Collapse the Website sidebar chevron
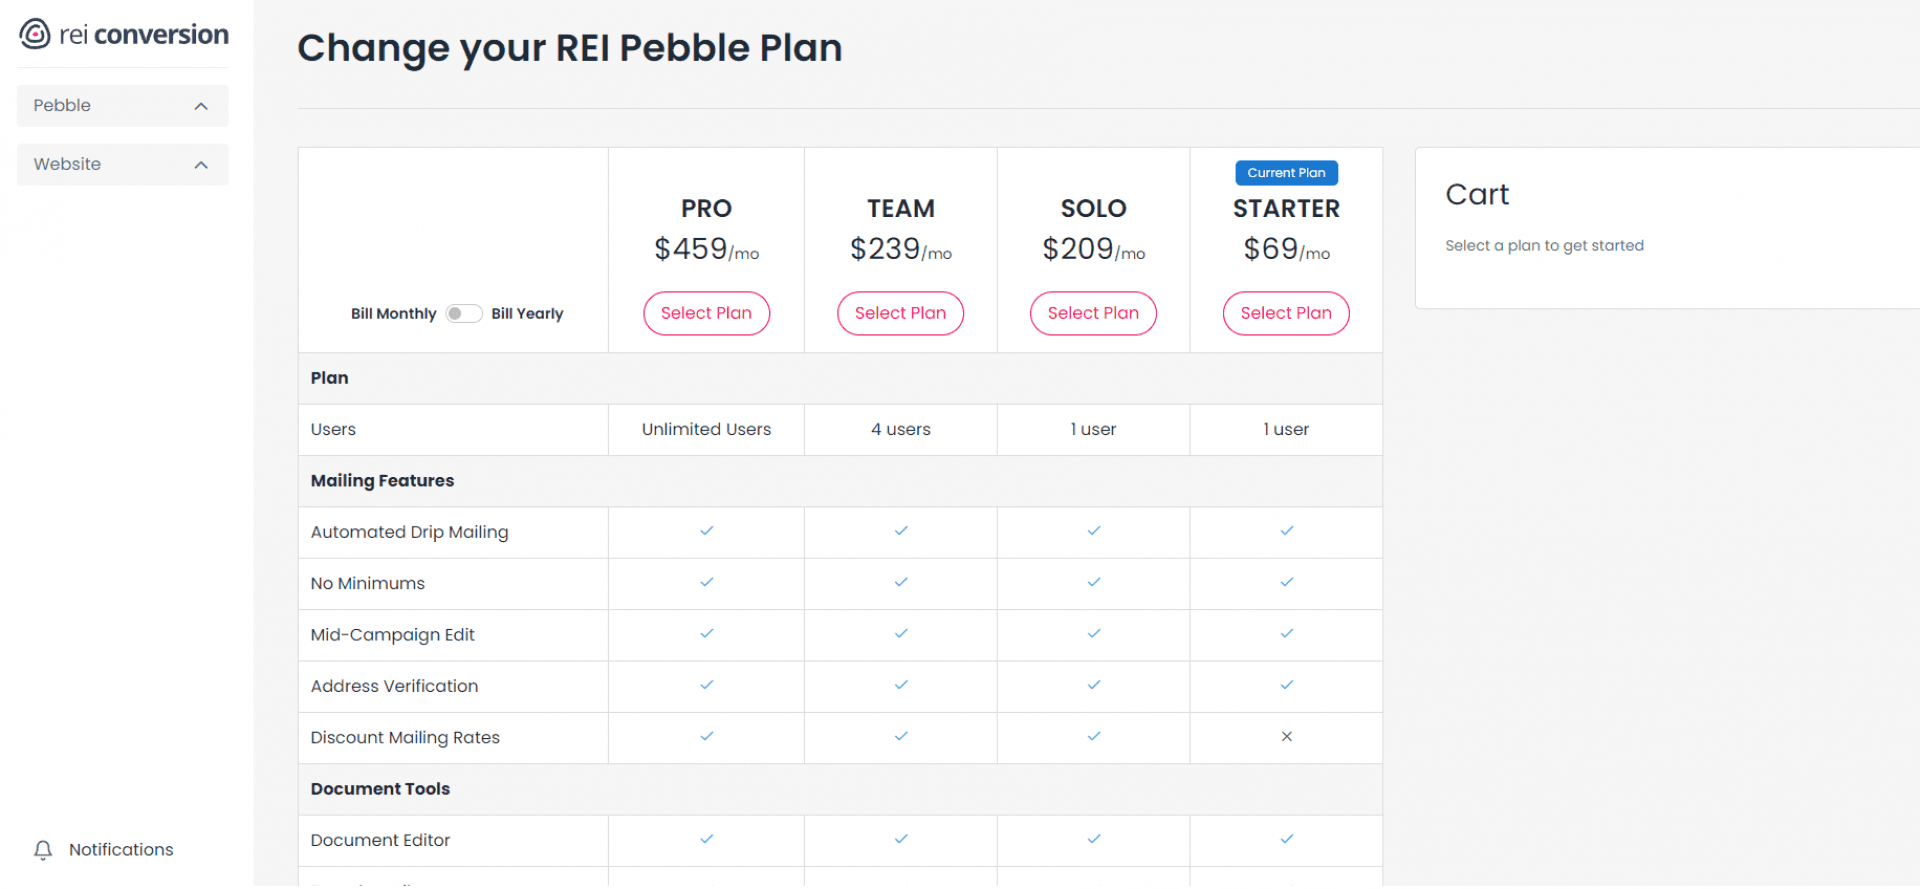 tap(201, 165)
